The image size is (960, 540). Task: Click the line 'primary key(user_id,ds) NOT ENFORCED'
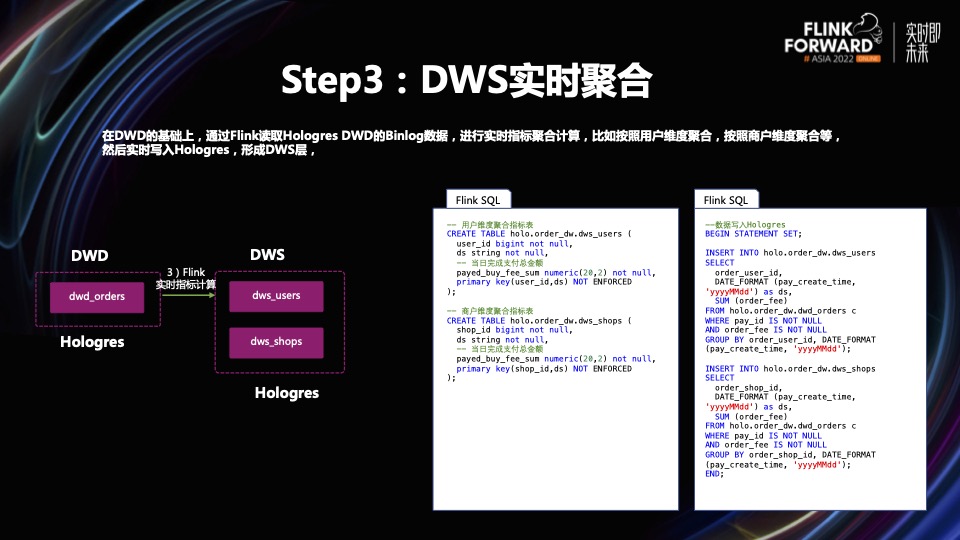click(544, 282)
